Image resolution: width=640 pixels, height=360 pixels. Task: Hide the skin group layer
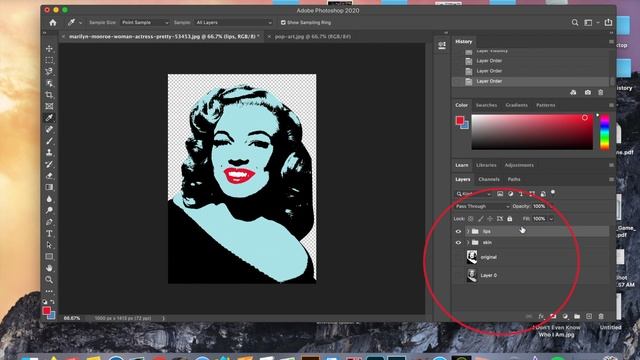click(458, 243)
